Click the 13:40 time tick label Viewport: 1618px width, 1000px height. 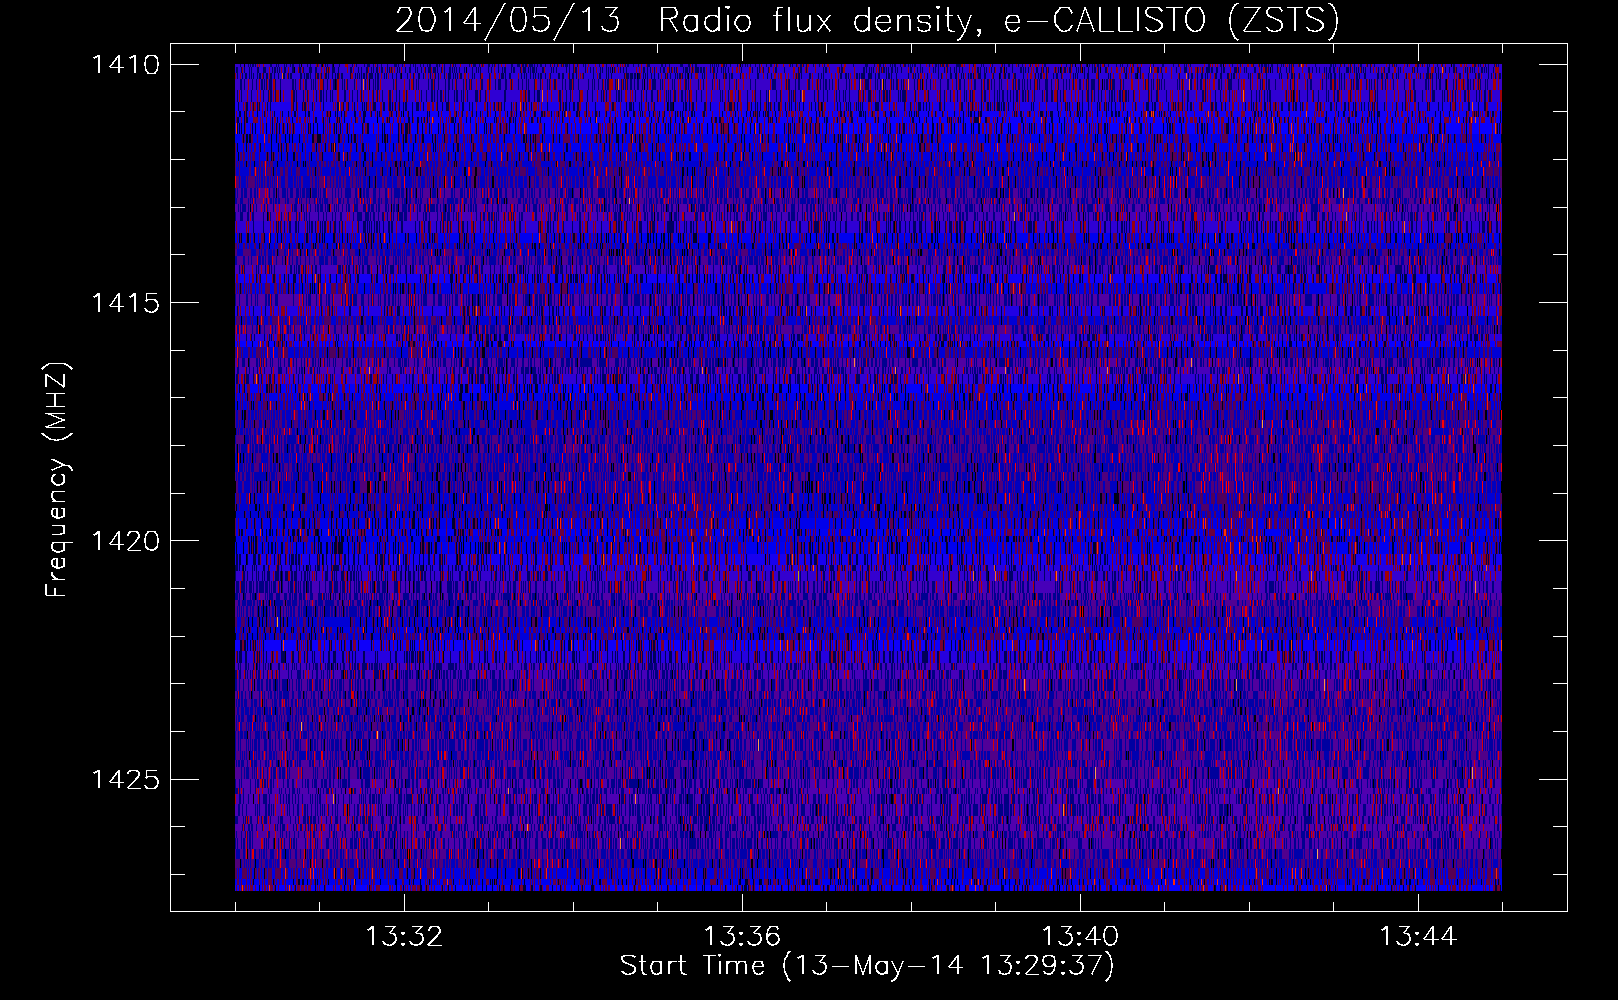pyautogui.click(x=1080, y=937)
